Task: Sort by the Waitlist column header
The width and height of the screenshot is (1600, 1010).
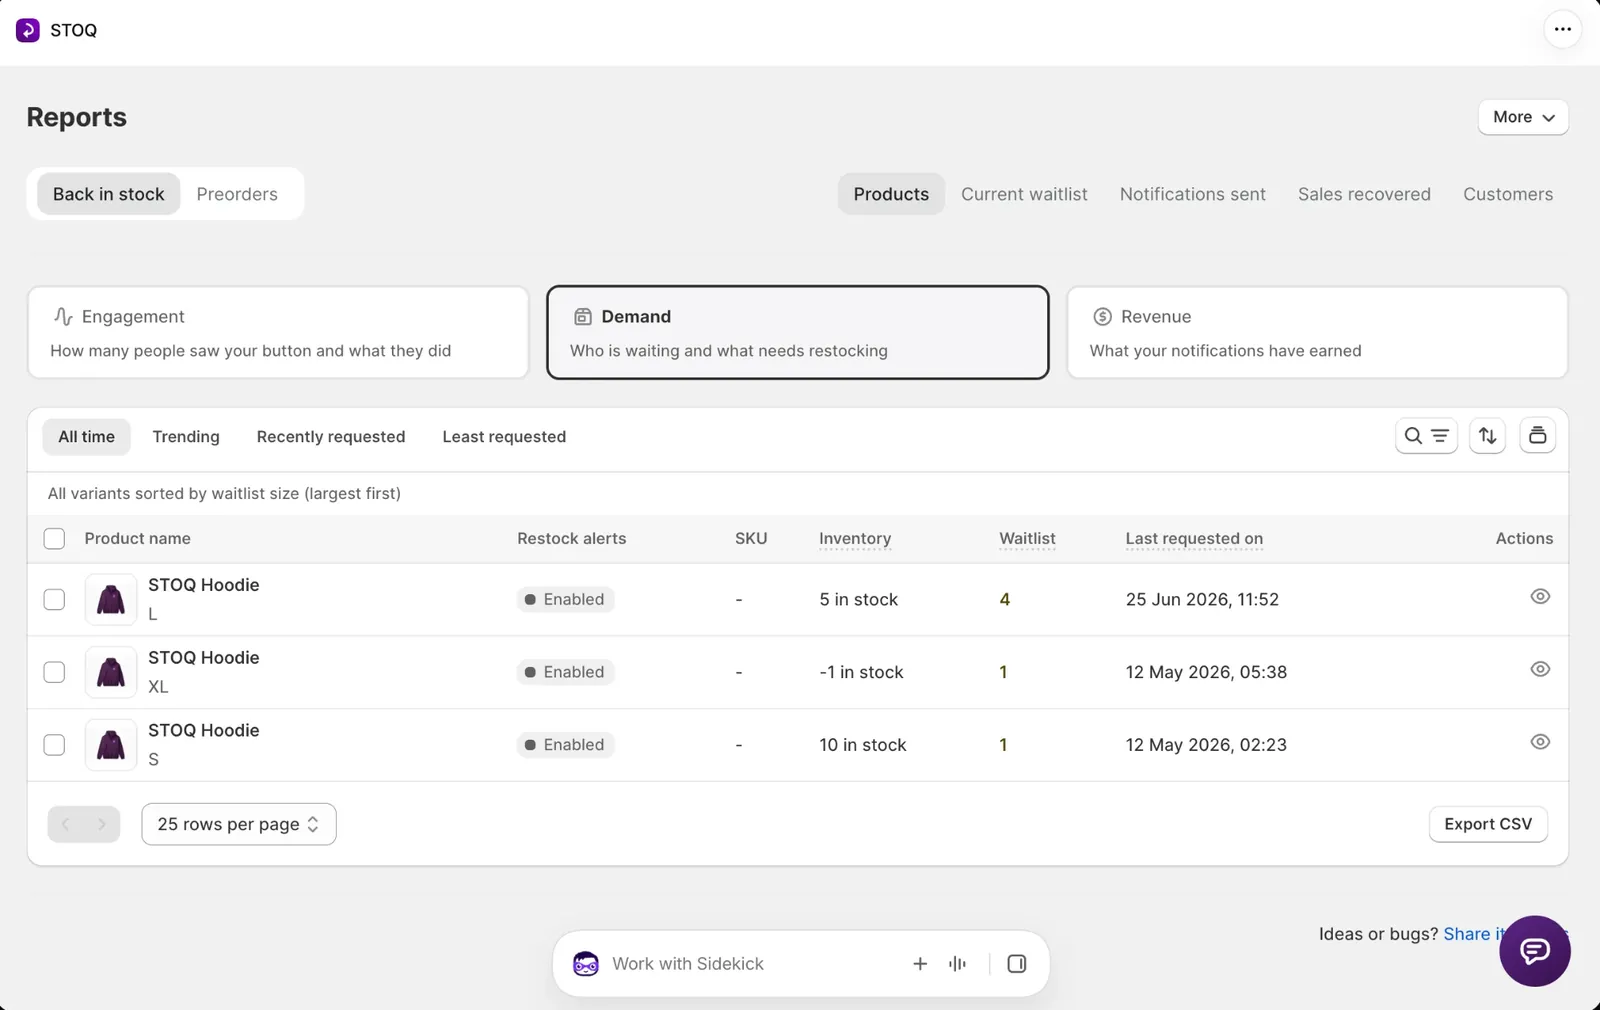Action: click(1027, 539)
